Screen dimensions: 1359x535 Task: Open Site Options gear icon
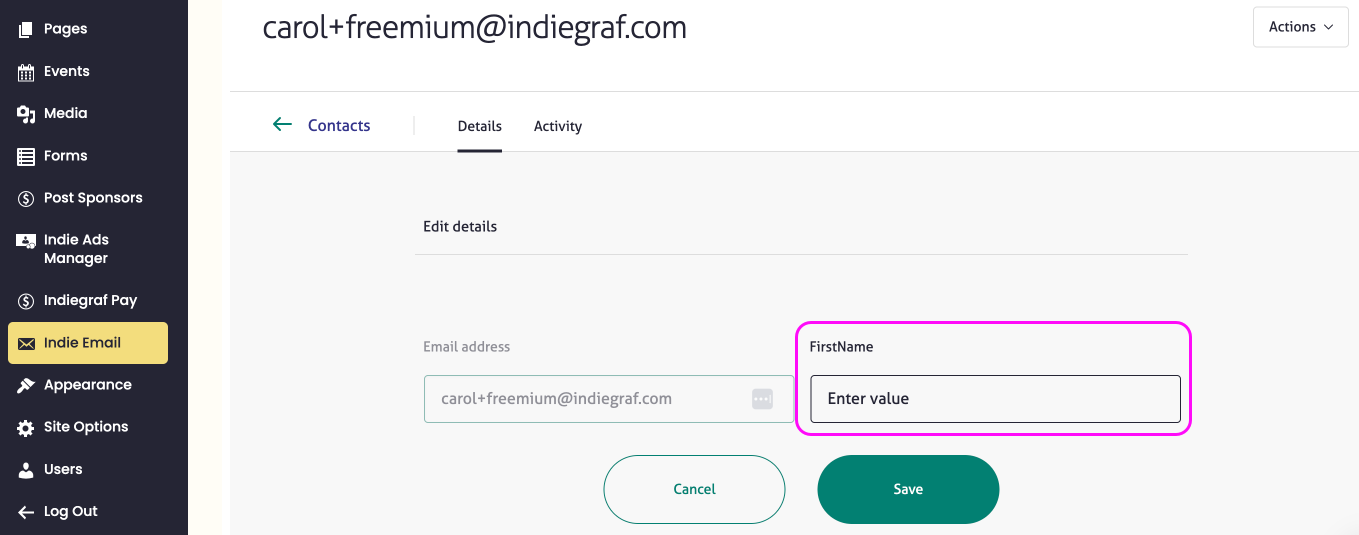pyautogui.click(x=26, y=427)
